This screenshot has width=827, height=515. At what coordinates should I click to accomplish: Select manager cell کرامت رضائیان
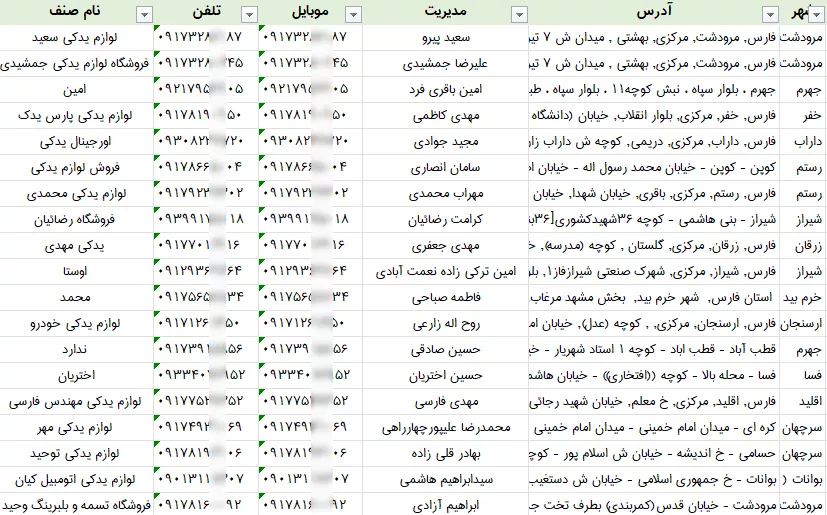click(446, 219)
